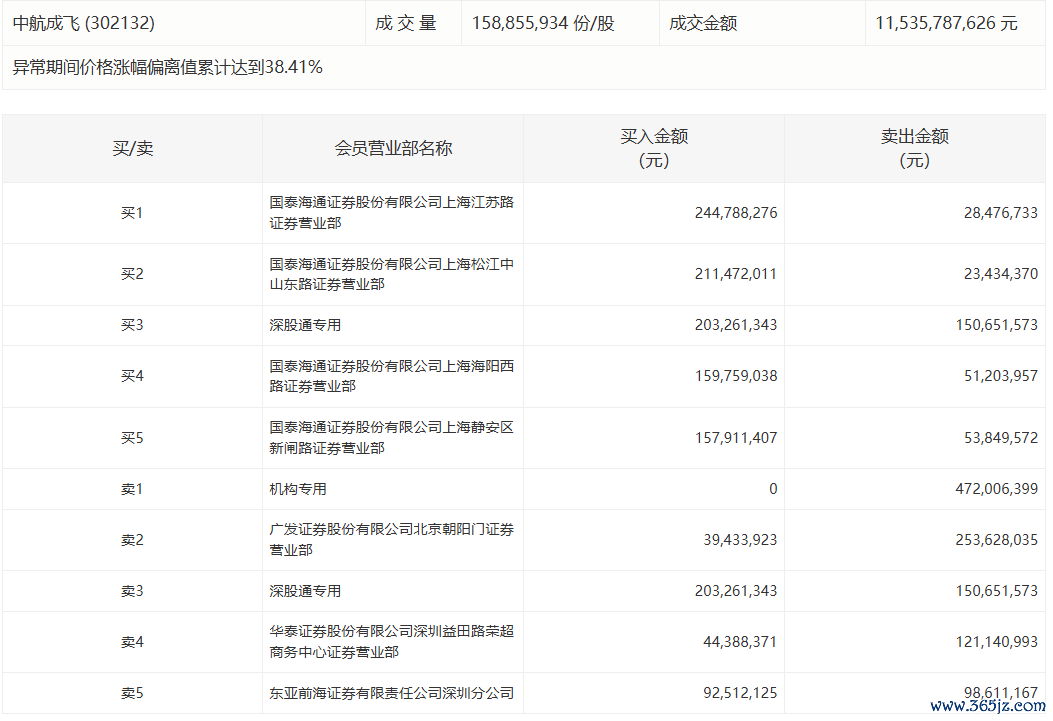Click the 成交金额 value 11,535,787,626 元
Viewport: 1053px width, 721px height.
[946, 22]
